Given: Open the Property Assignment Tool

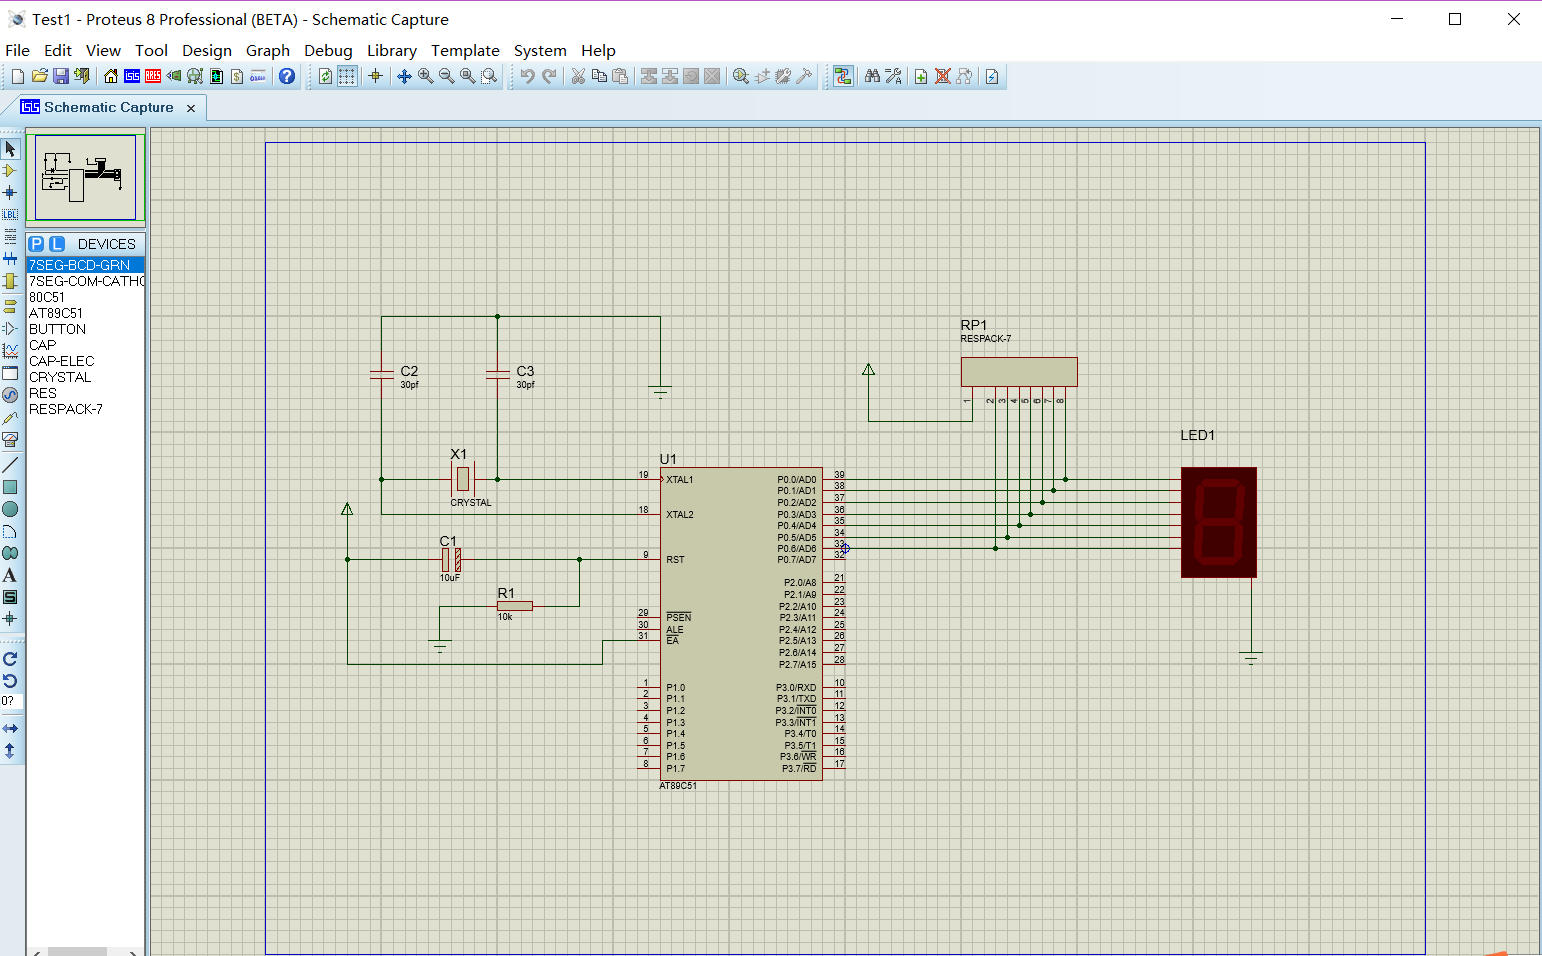Looking at the screenshot, I should tap(893, 76).
